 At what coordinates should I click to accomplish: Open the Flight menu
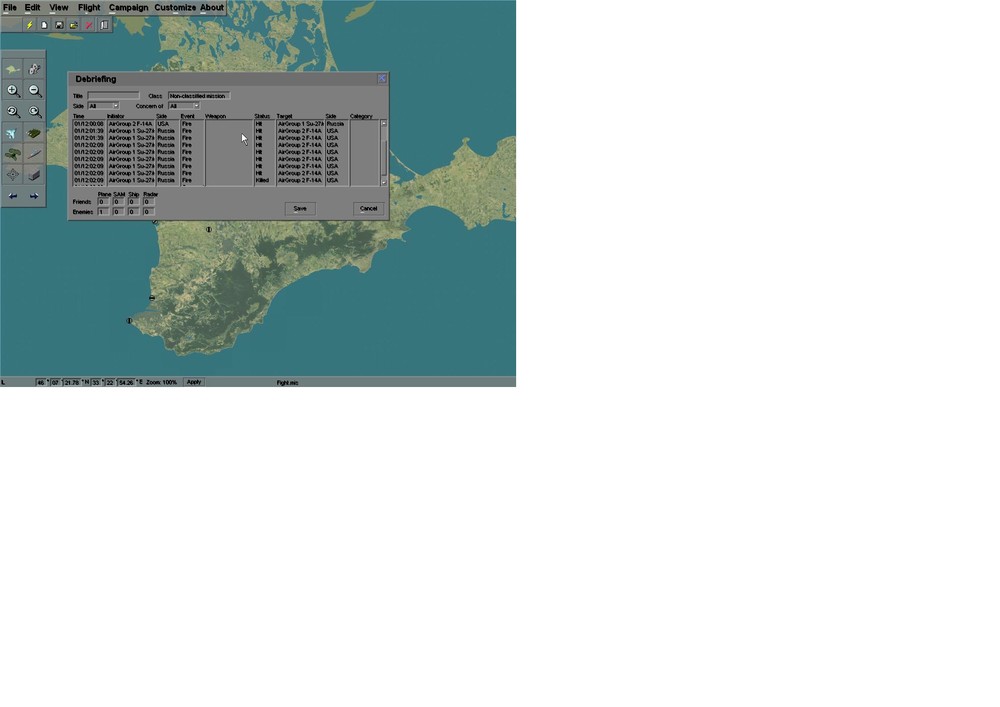click(x=89, y=8)
